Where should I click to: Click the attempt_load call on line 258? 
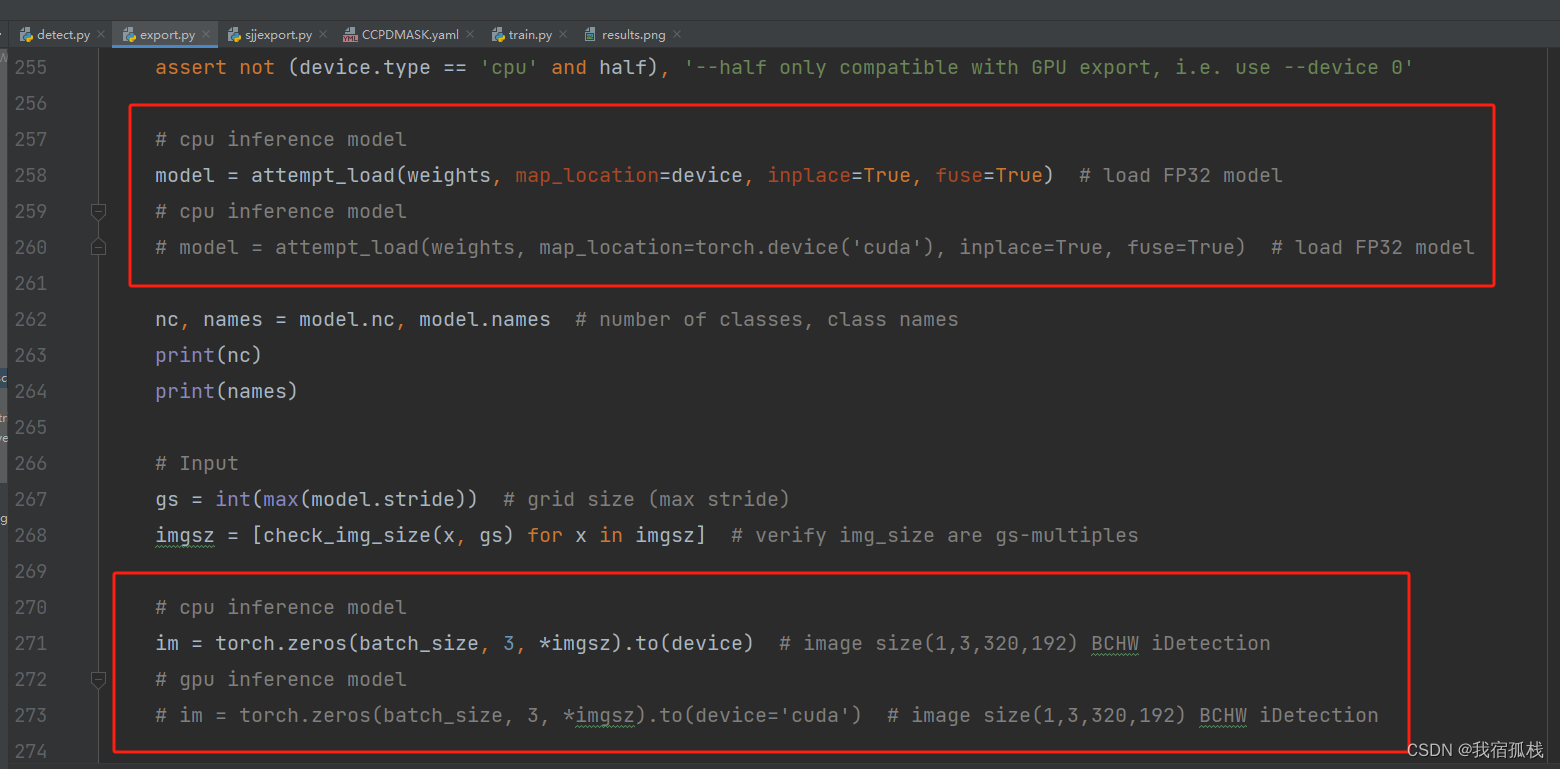point(323,176)
